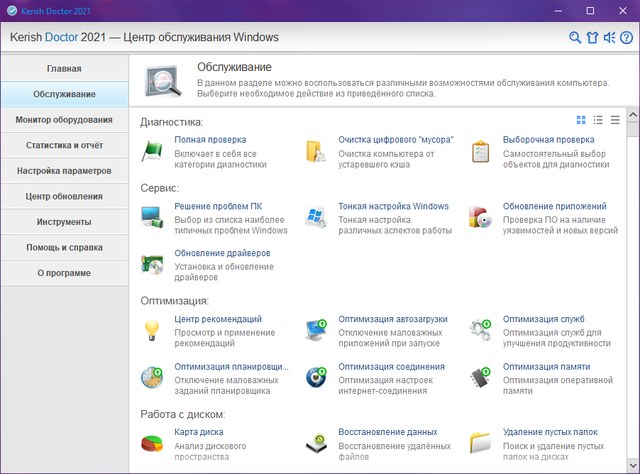Switch to compact list view
Screen dimensions: 640x474
point(615,120)
